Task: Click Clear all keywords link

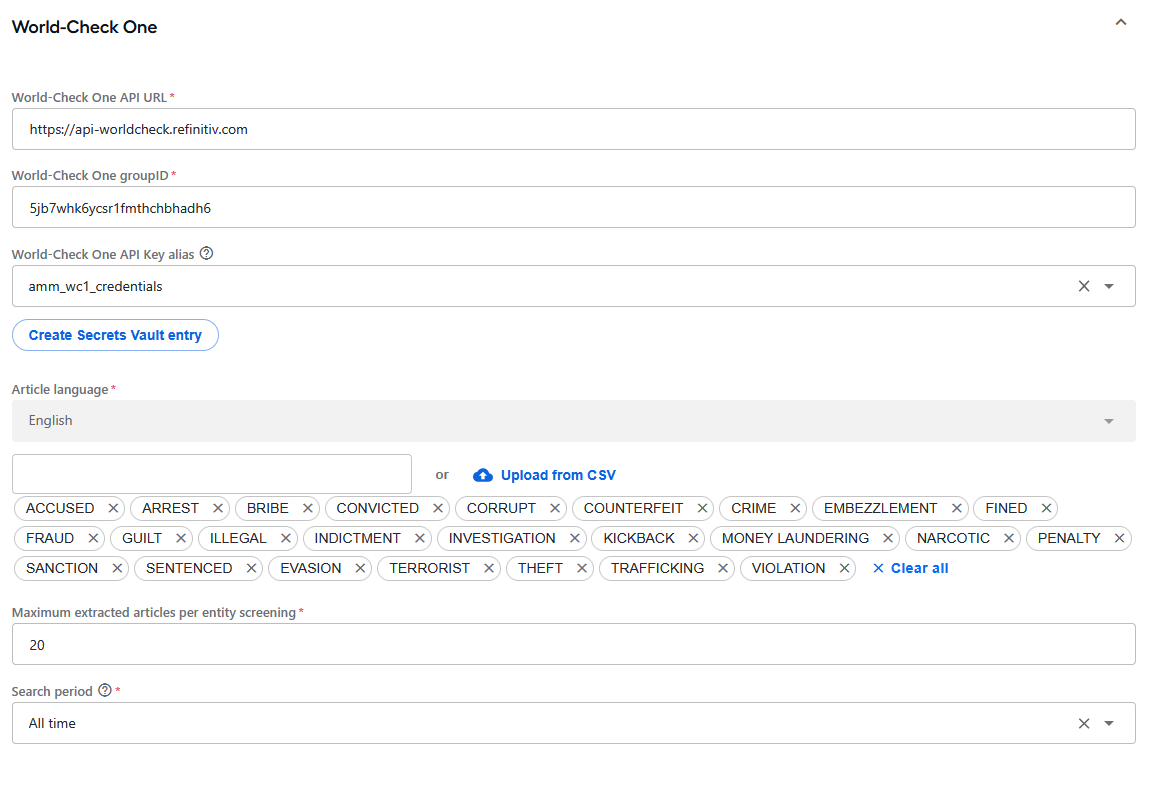Action: coord(910,568)
